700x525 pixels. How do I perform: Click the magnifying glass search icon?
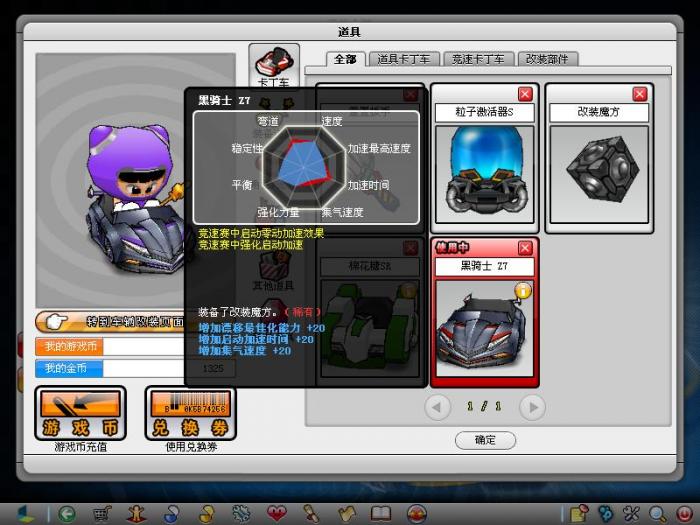point(658,514)
